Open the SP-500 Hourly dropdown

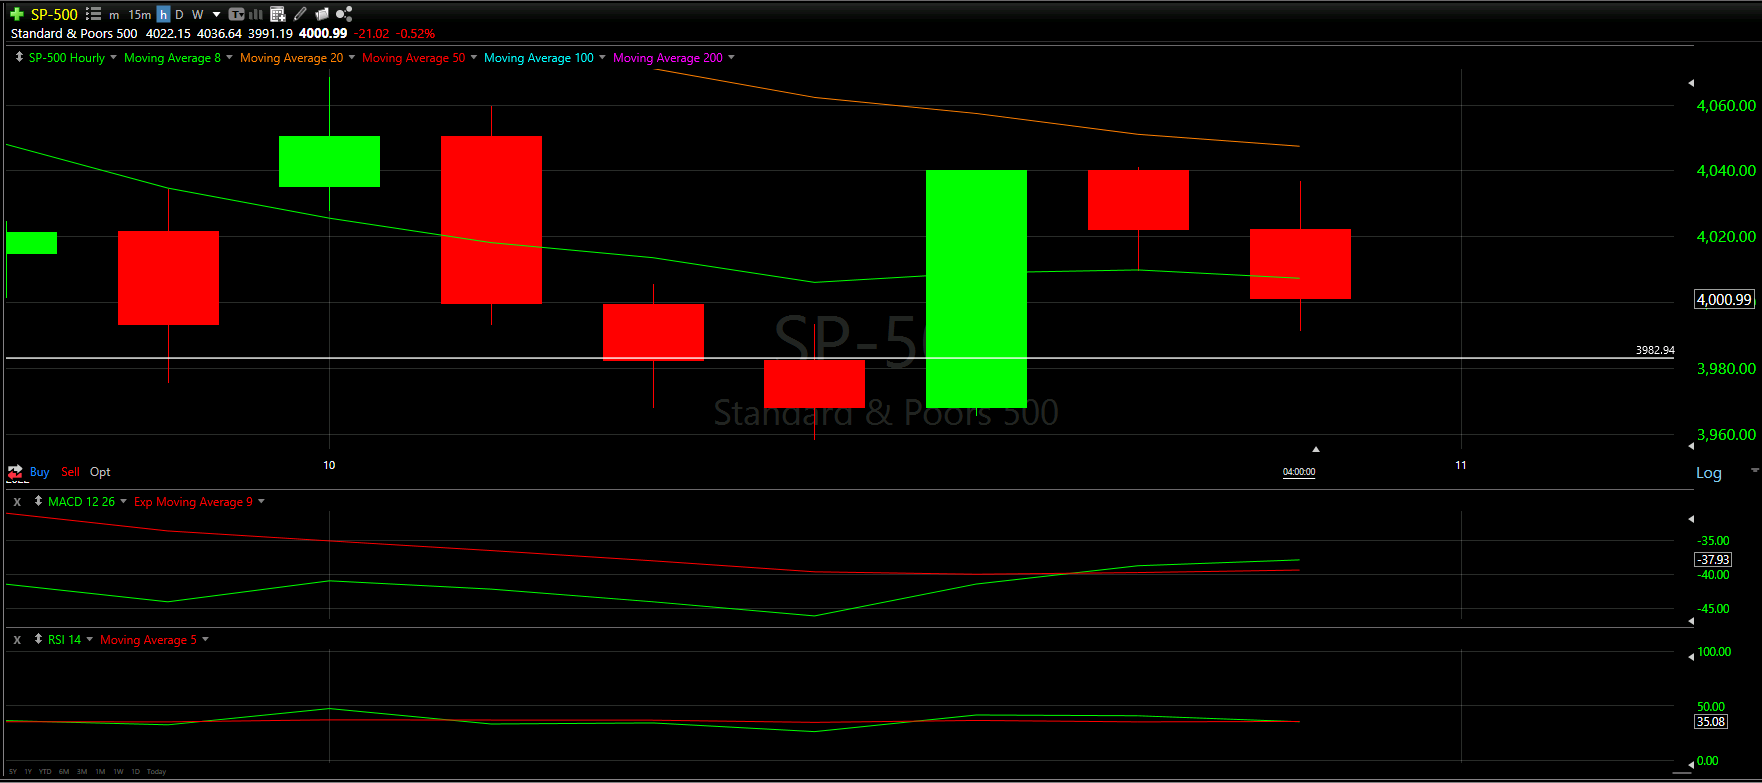click(x=113, y=57)
